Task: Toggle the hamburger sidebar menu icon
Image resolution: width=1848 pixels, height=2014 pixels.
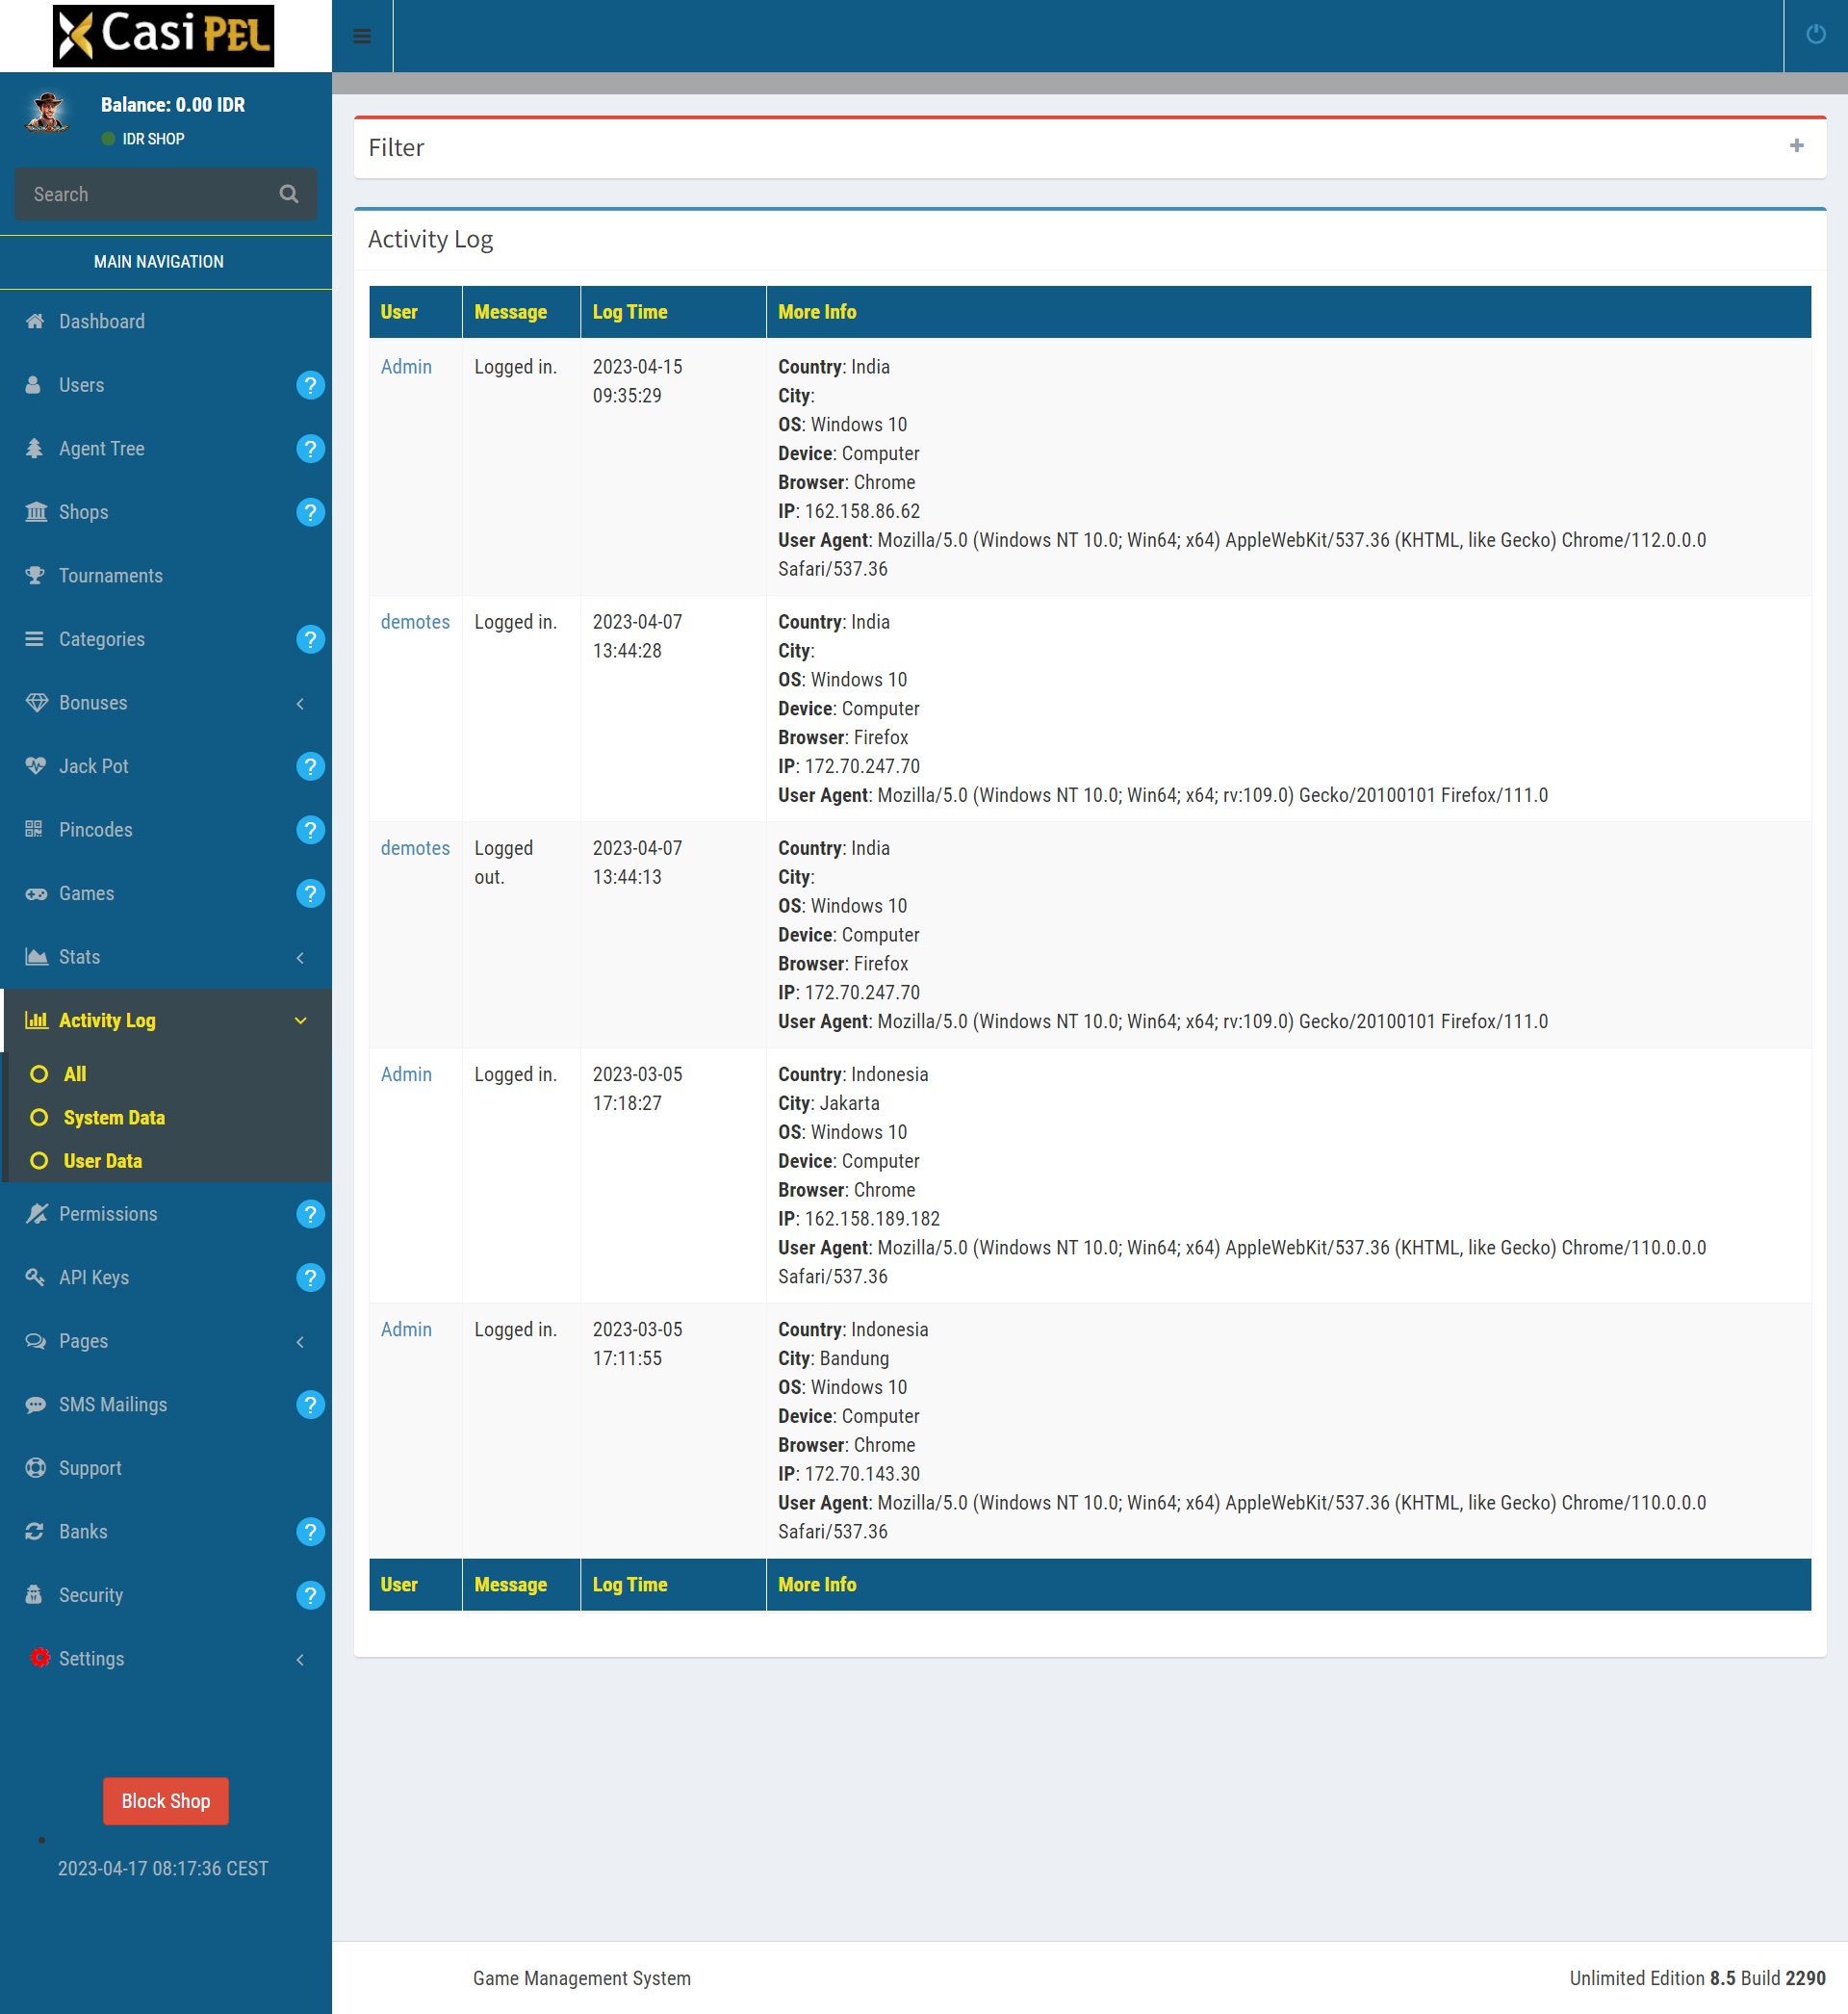Action: pos(362,36)
